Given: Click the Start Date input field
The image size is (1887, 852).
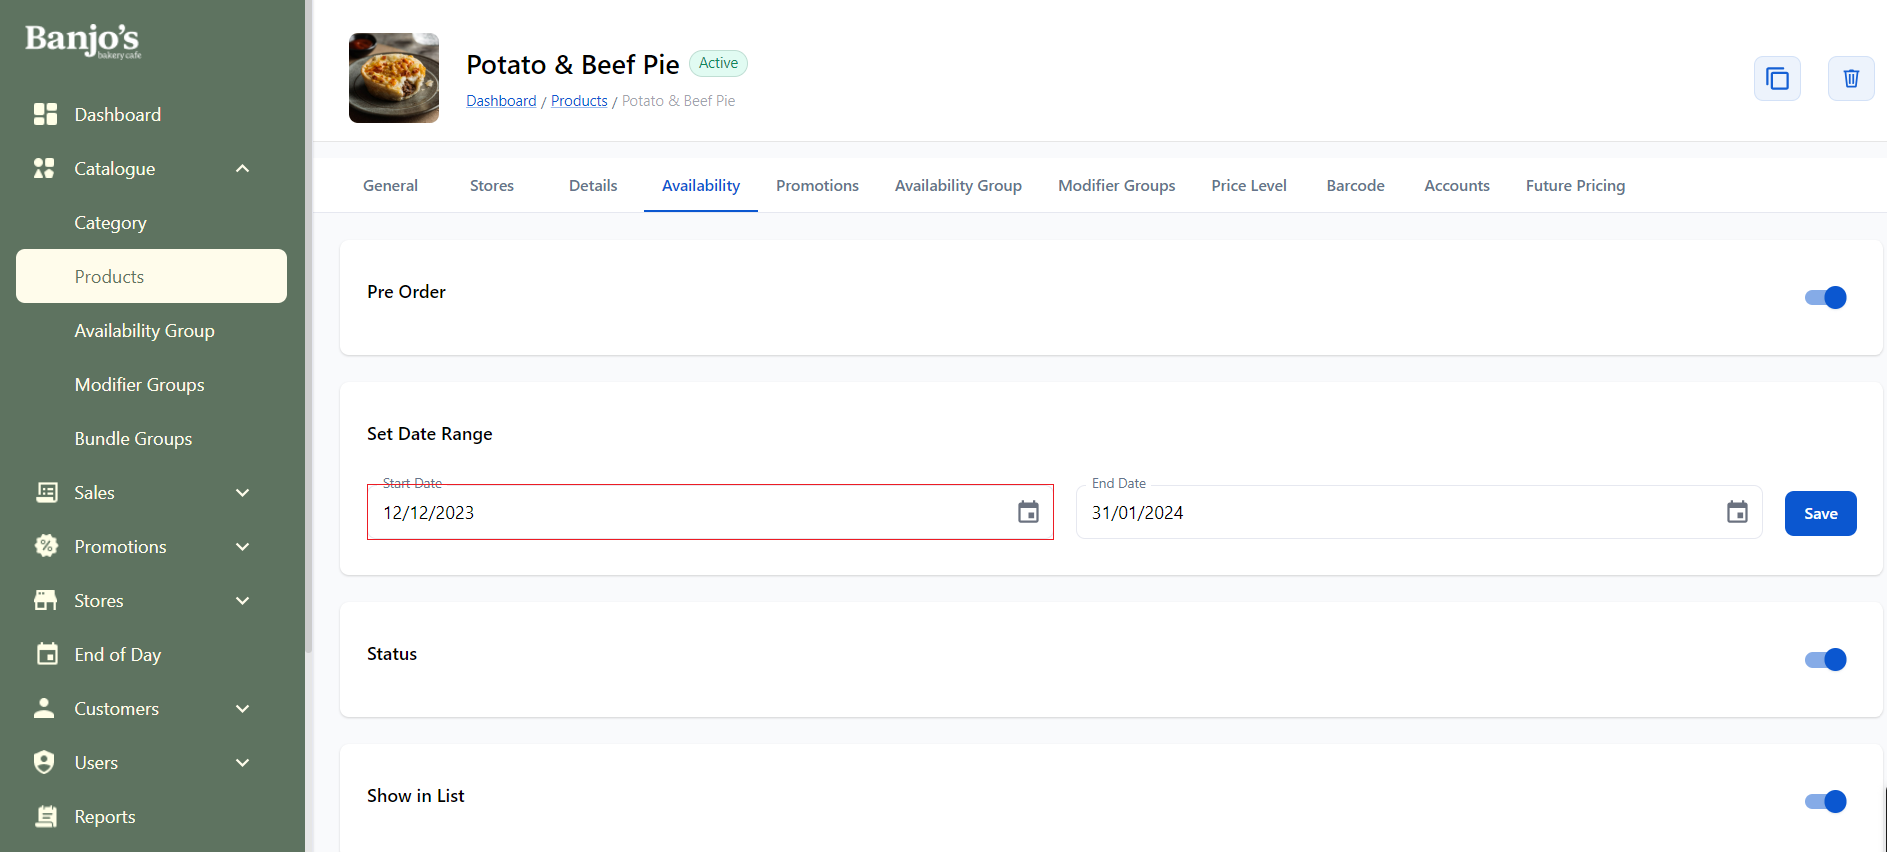Looking at the screenshot, I should [x=690, y=513].
